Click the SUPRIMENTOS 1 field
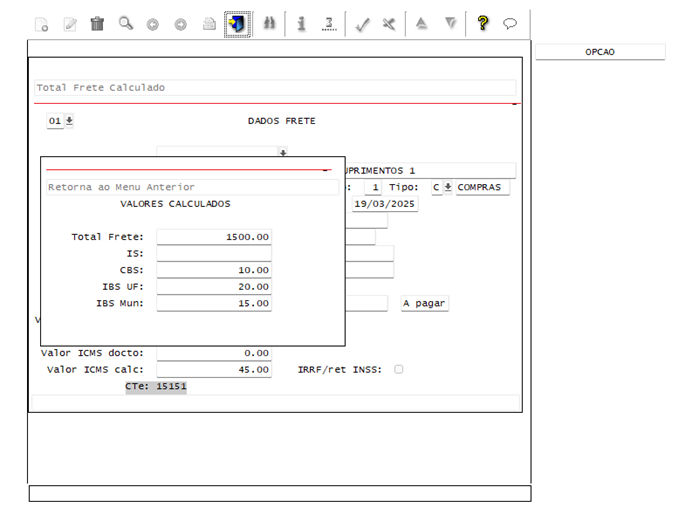 pos(431,171)
